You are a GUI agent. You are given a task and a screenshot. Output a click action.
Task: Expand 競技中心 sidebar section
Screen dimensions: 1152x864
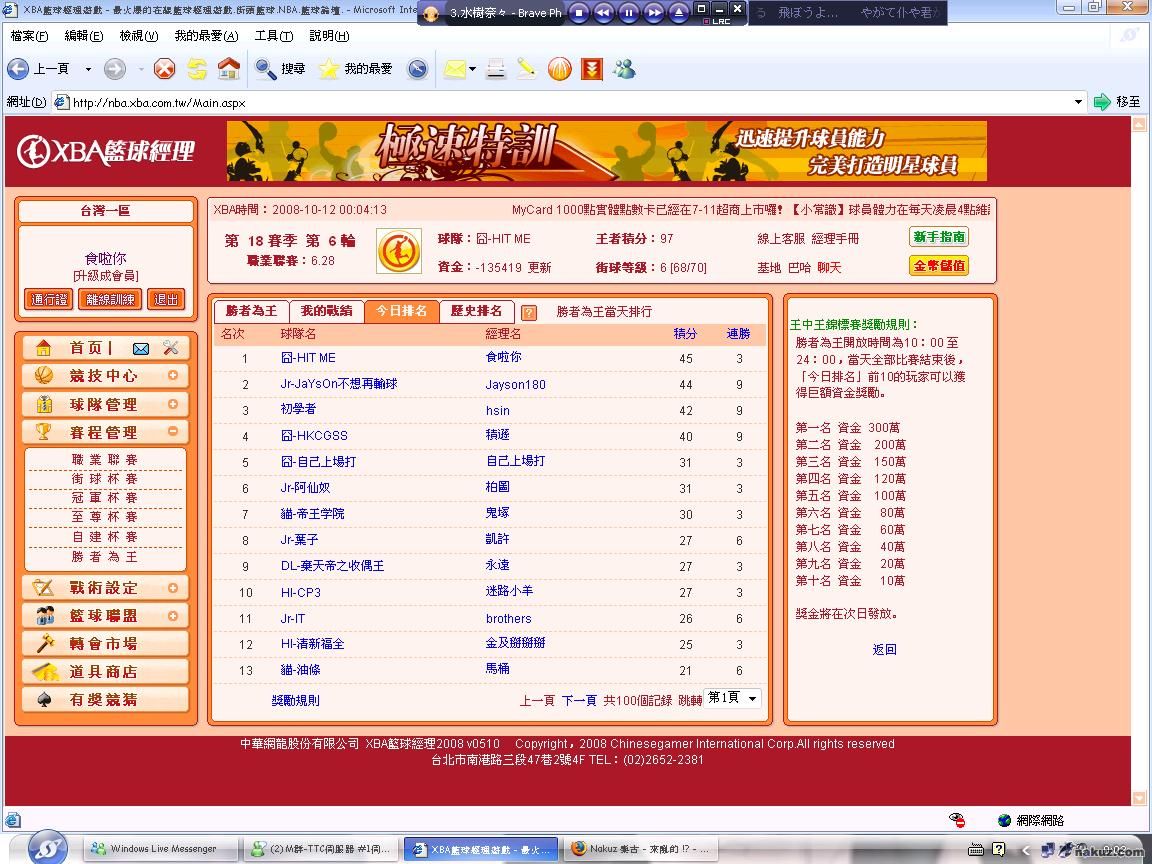tap(173, 375)
